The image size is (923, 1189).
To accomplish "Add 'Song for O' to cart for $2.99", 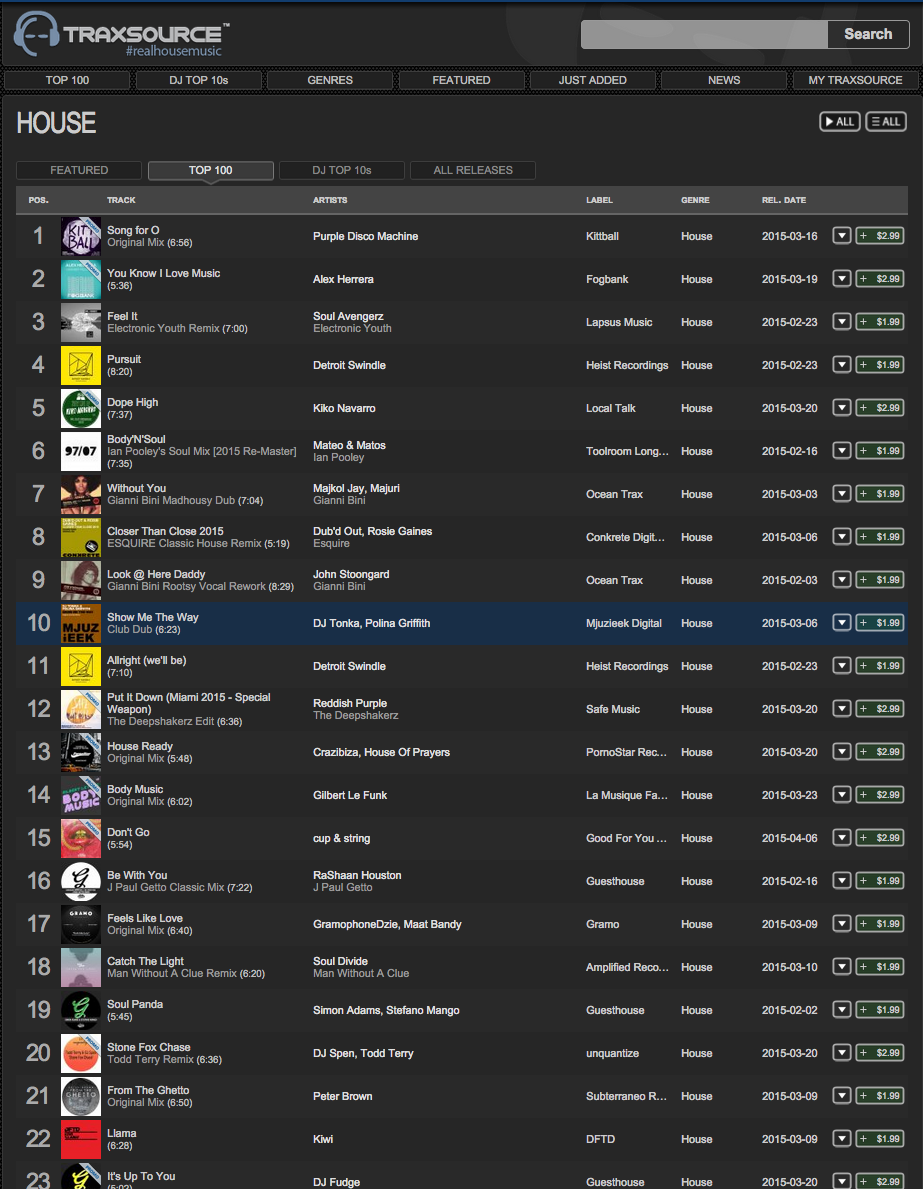I will click(880, 236).
